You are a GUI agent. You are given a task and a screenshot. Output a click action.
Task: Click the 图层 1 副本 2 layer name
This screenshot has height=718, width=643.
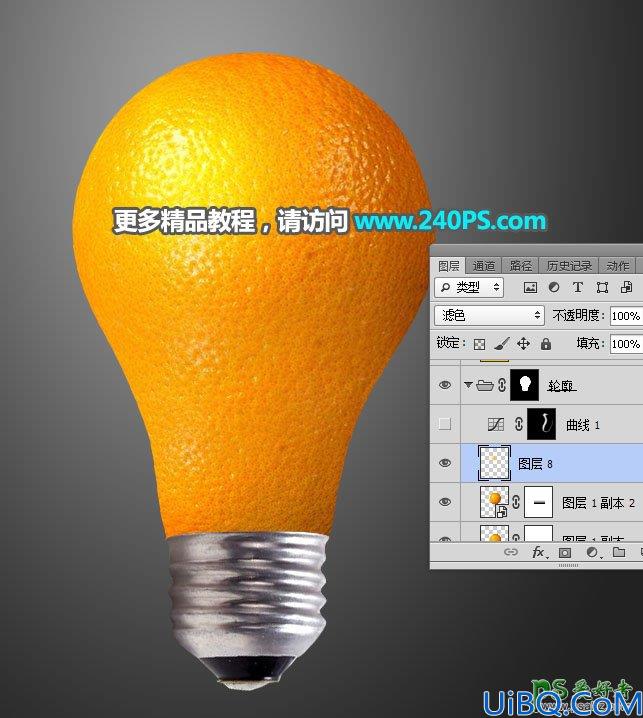click(x=598, y=503)
